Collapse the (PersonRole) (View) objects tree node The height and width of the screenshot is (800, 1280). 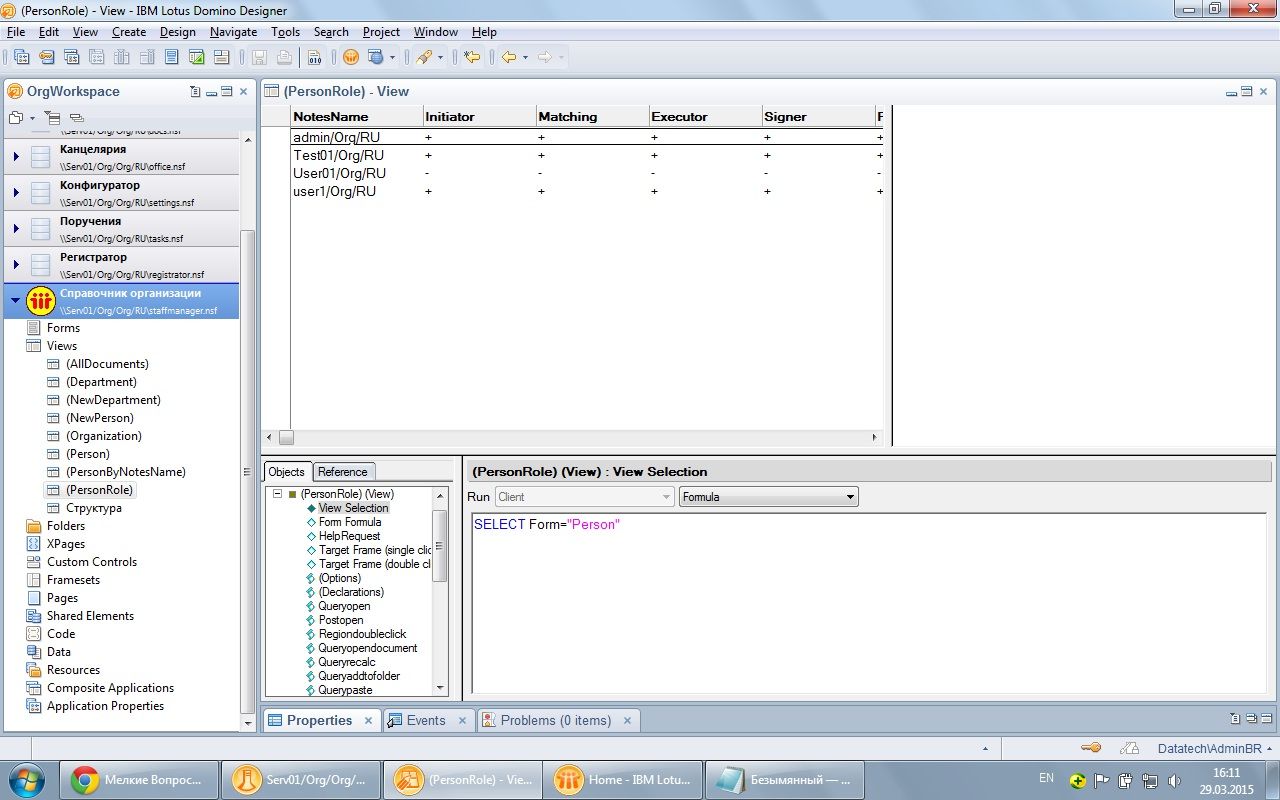(277, 494)
